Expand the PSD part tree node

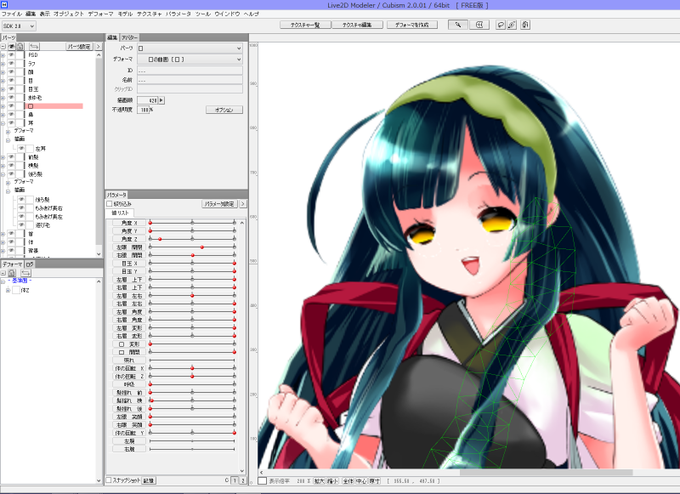(3, 55)
